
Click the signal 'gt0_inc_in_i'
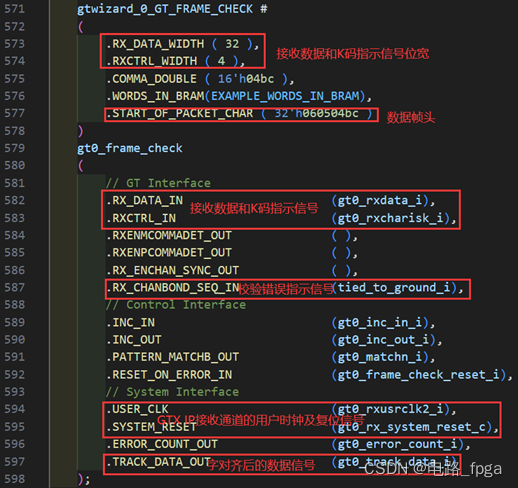(380, 323)
